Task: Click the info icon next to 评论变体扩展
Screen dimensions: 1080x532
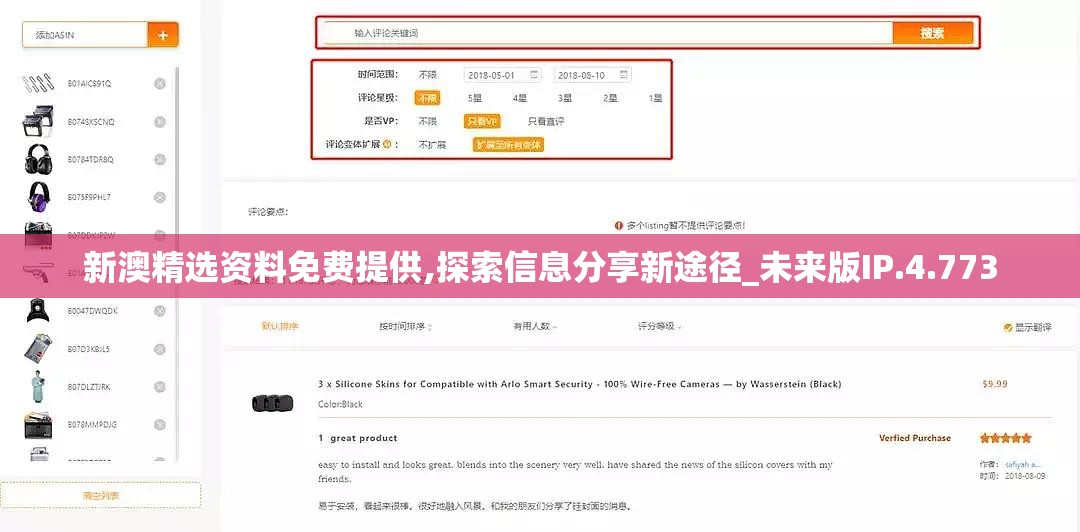Action: coord(386,145)
